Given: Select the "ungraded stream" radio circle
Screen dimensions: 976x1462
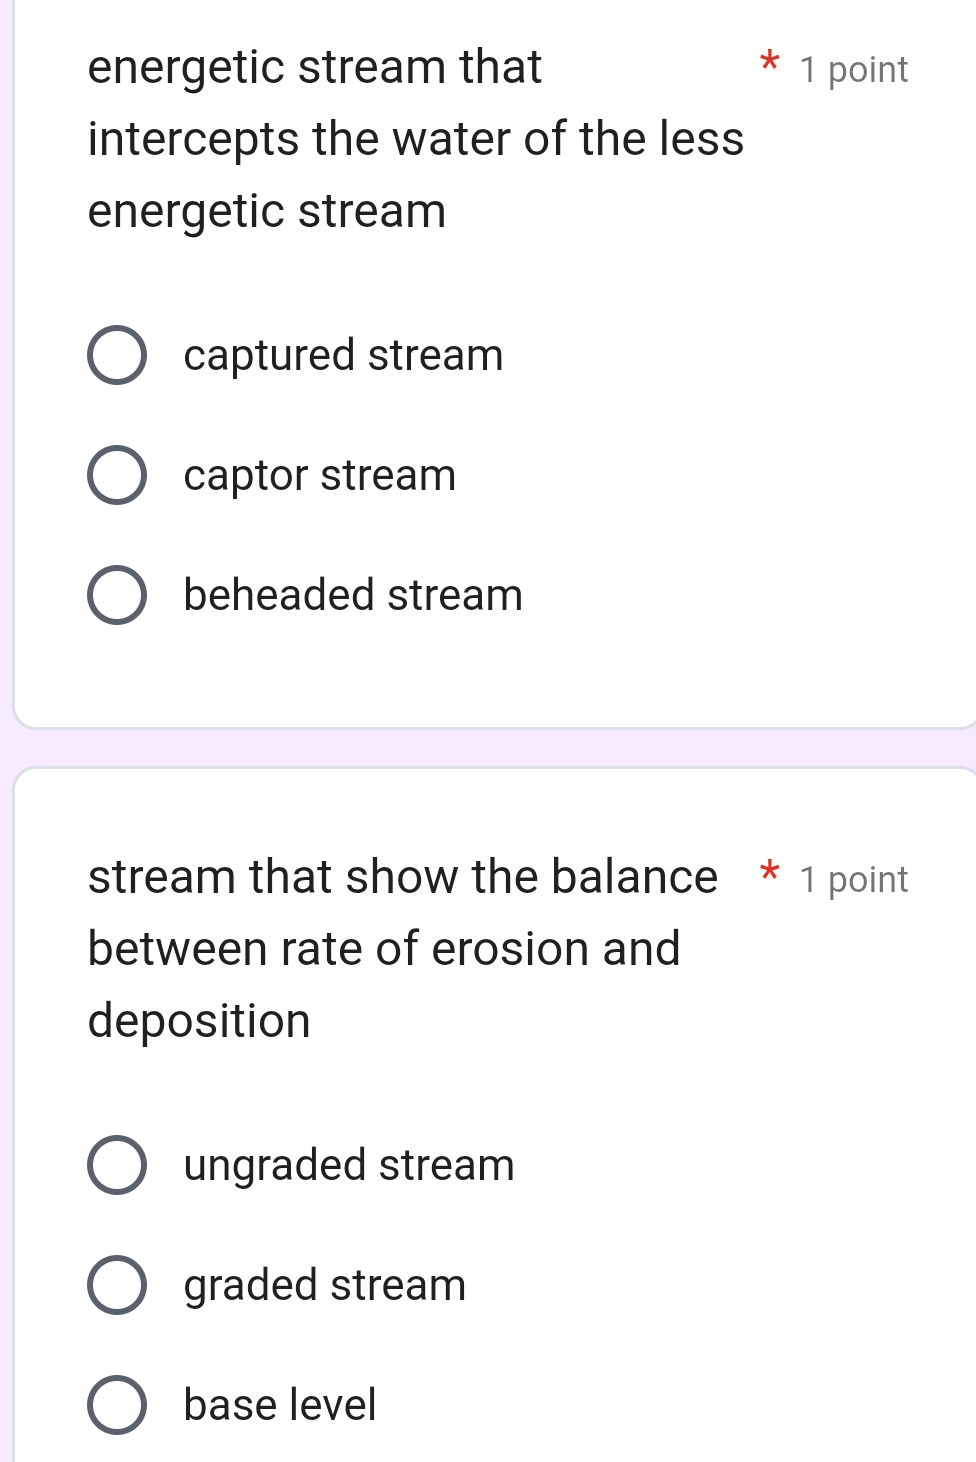Looking at the screenshot, I should click(x=117, y=1165).
